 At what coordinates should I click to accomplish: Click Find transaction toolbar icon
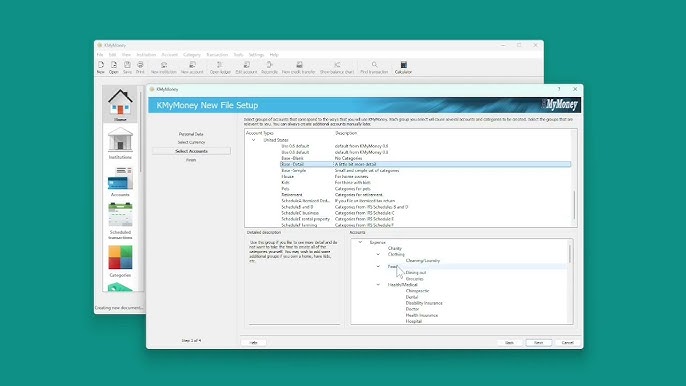(374, 67)
